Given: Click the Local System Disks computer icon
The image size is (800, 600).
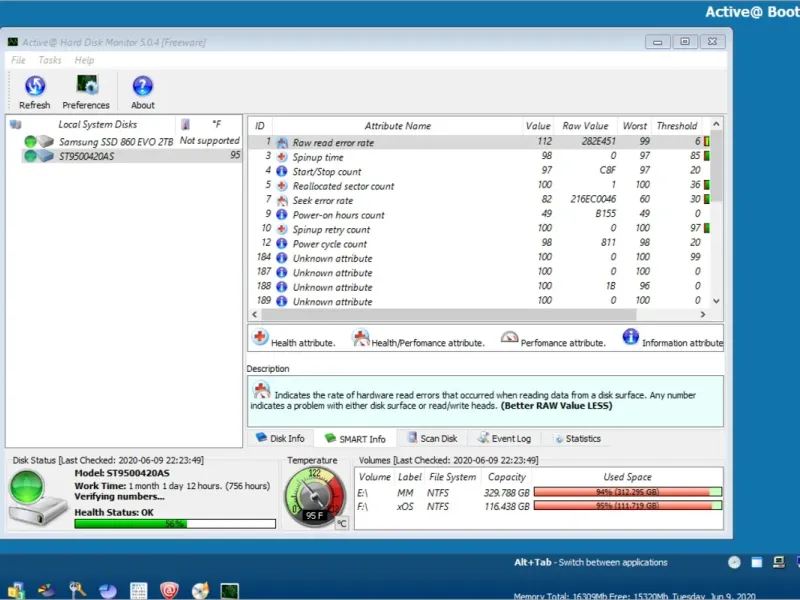Looking at the screenshot, I should [16, 124].
